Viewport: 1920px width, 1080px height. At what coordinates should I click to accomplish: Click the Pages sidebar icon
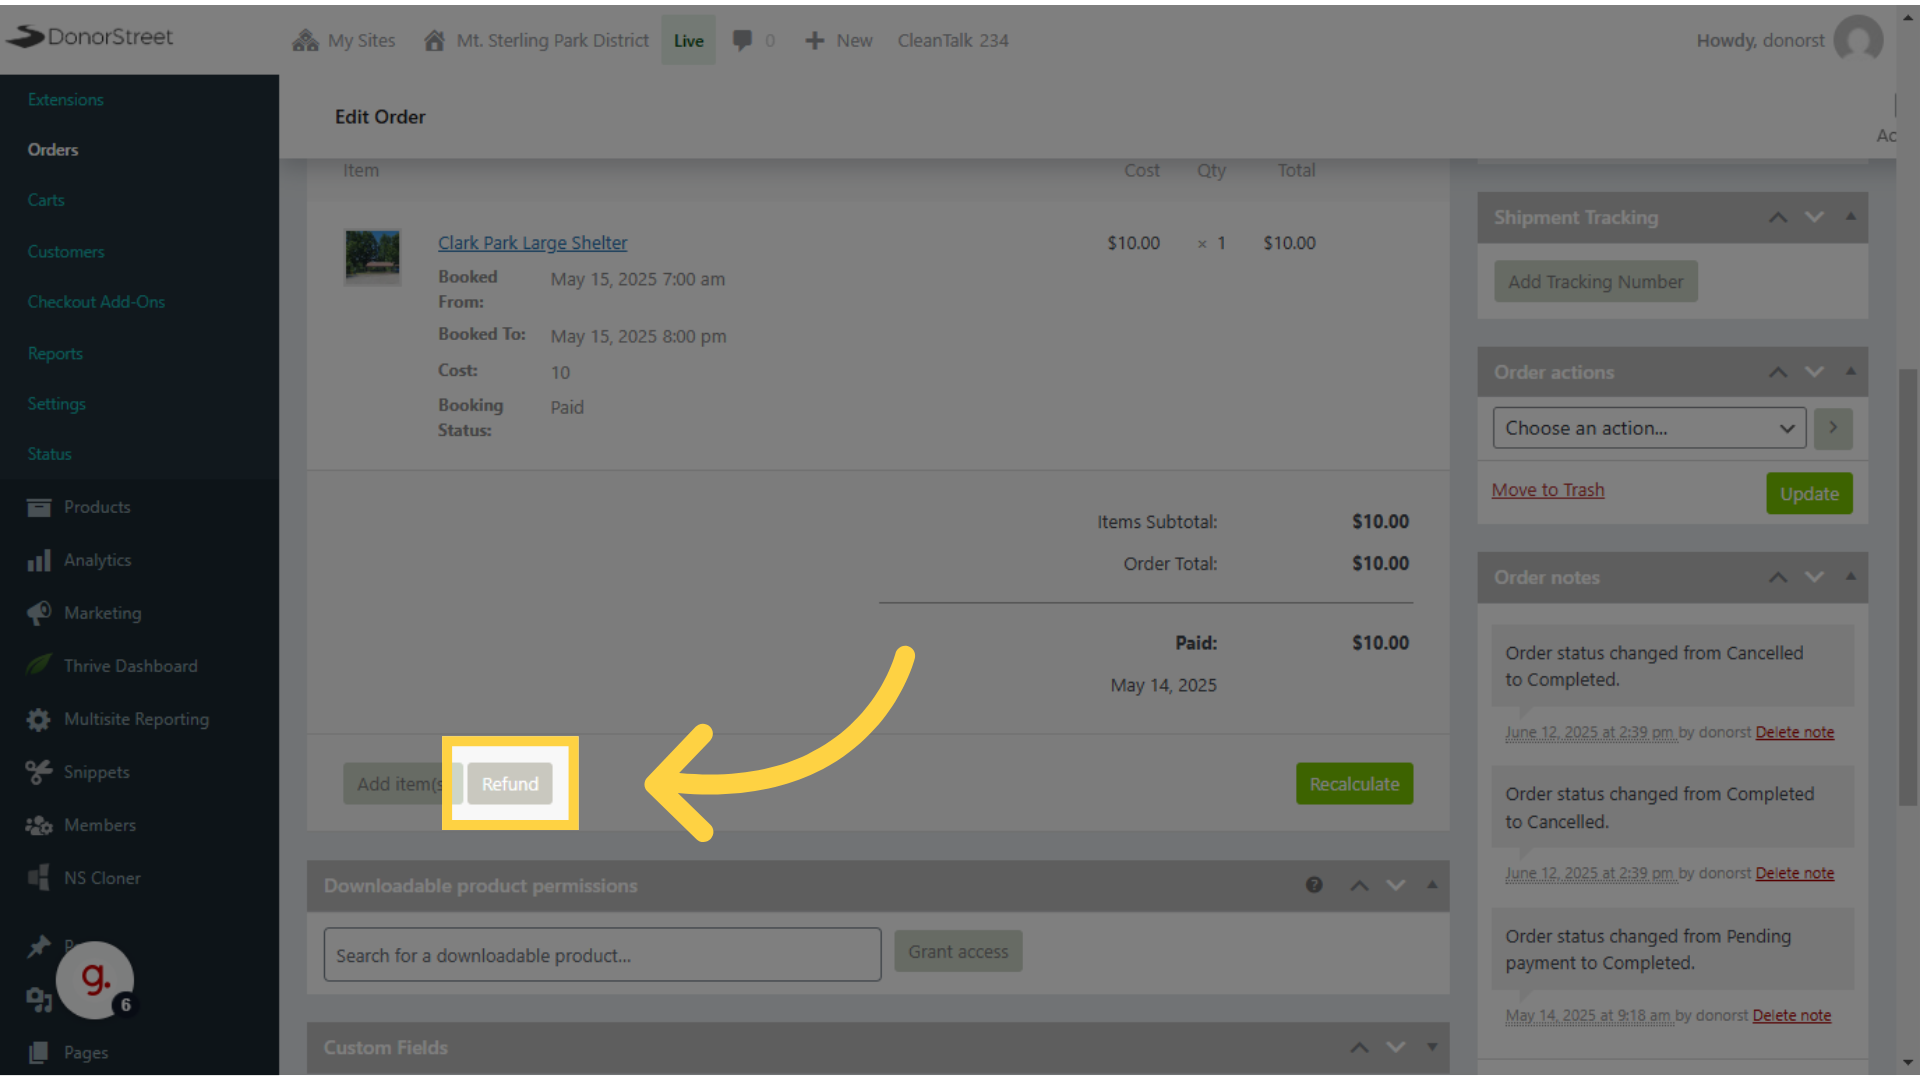tap(39, 1052)
